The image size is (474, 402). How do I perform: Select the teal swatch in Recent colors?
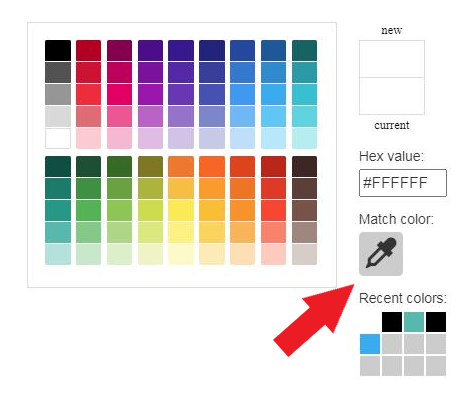414,322
